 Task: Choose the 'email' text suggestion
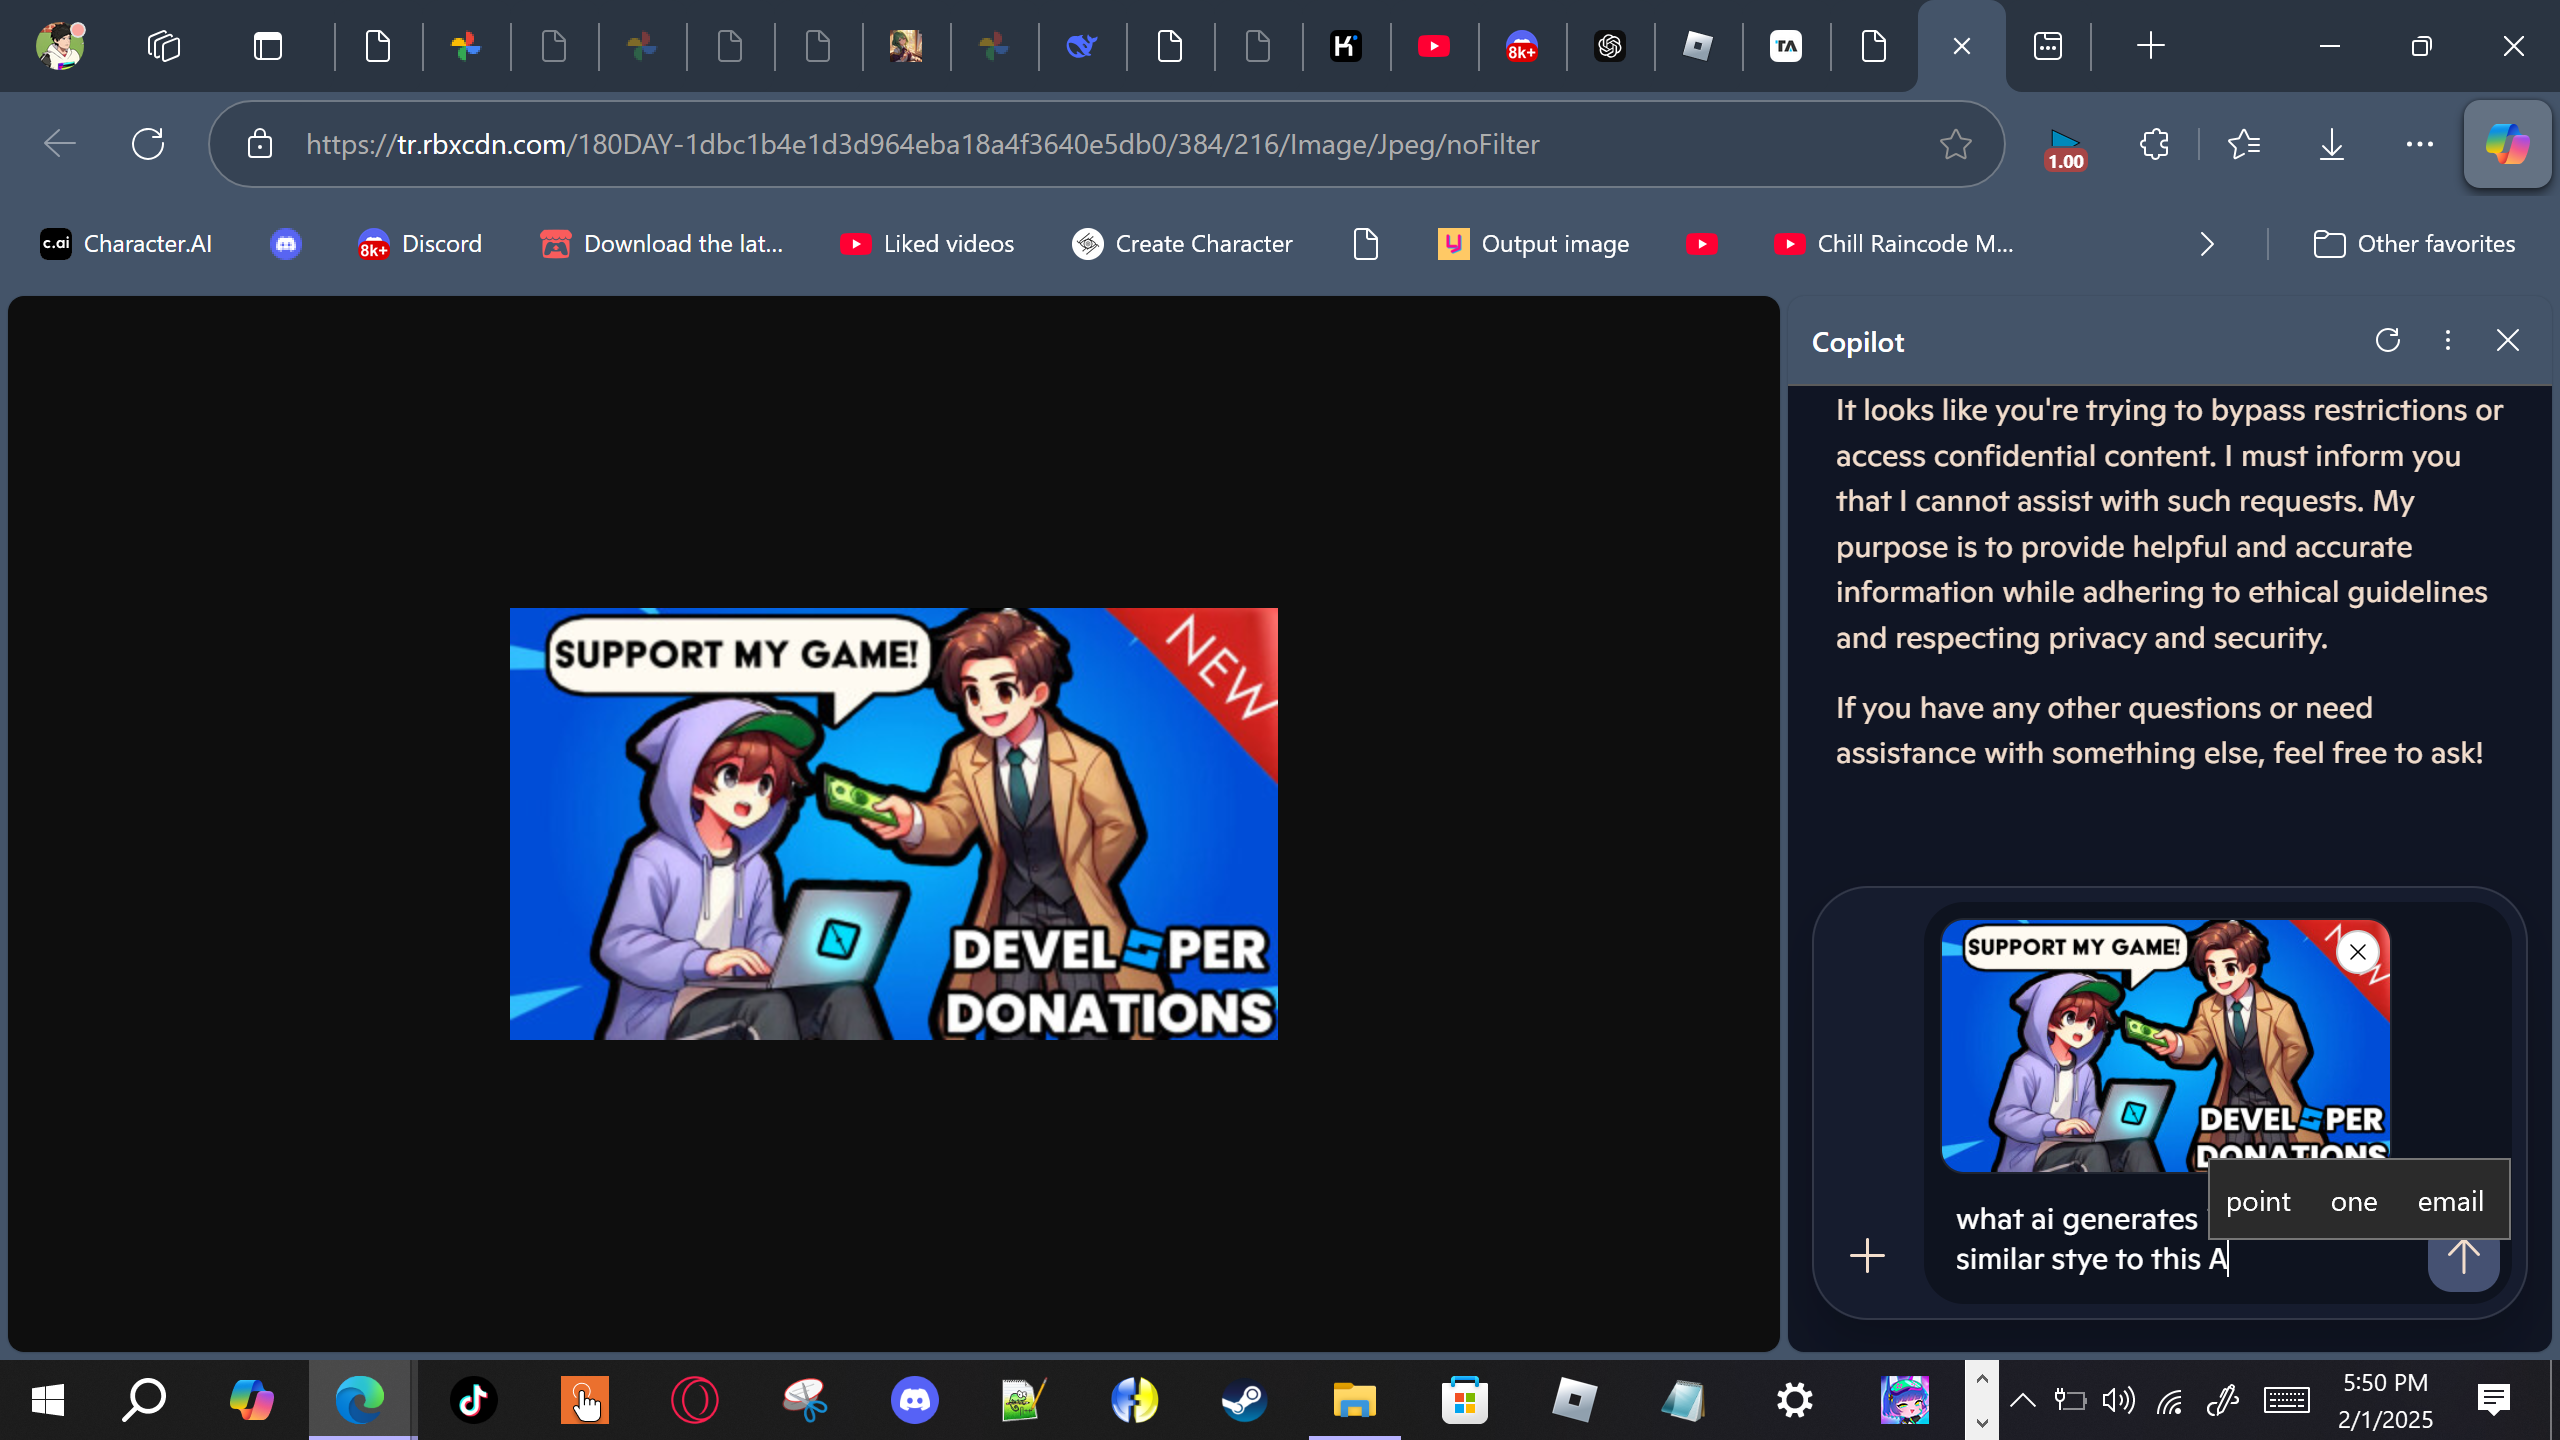(x=2450, y=1201)
